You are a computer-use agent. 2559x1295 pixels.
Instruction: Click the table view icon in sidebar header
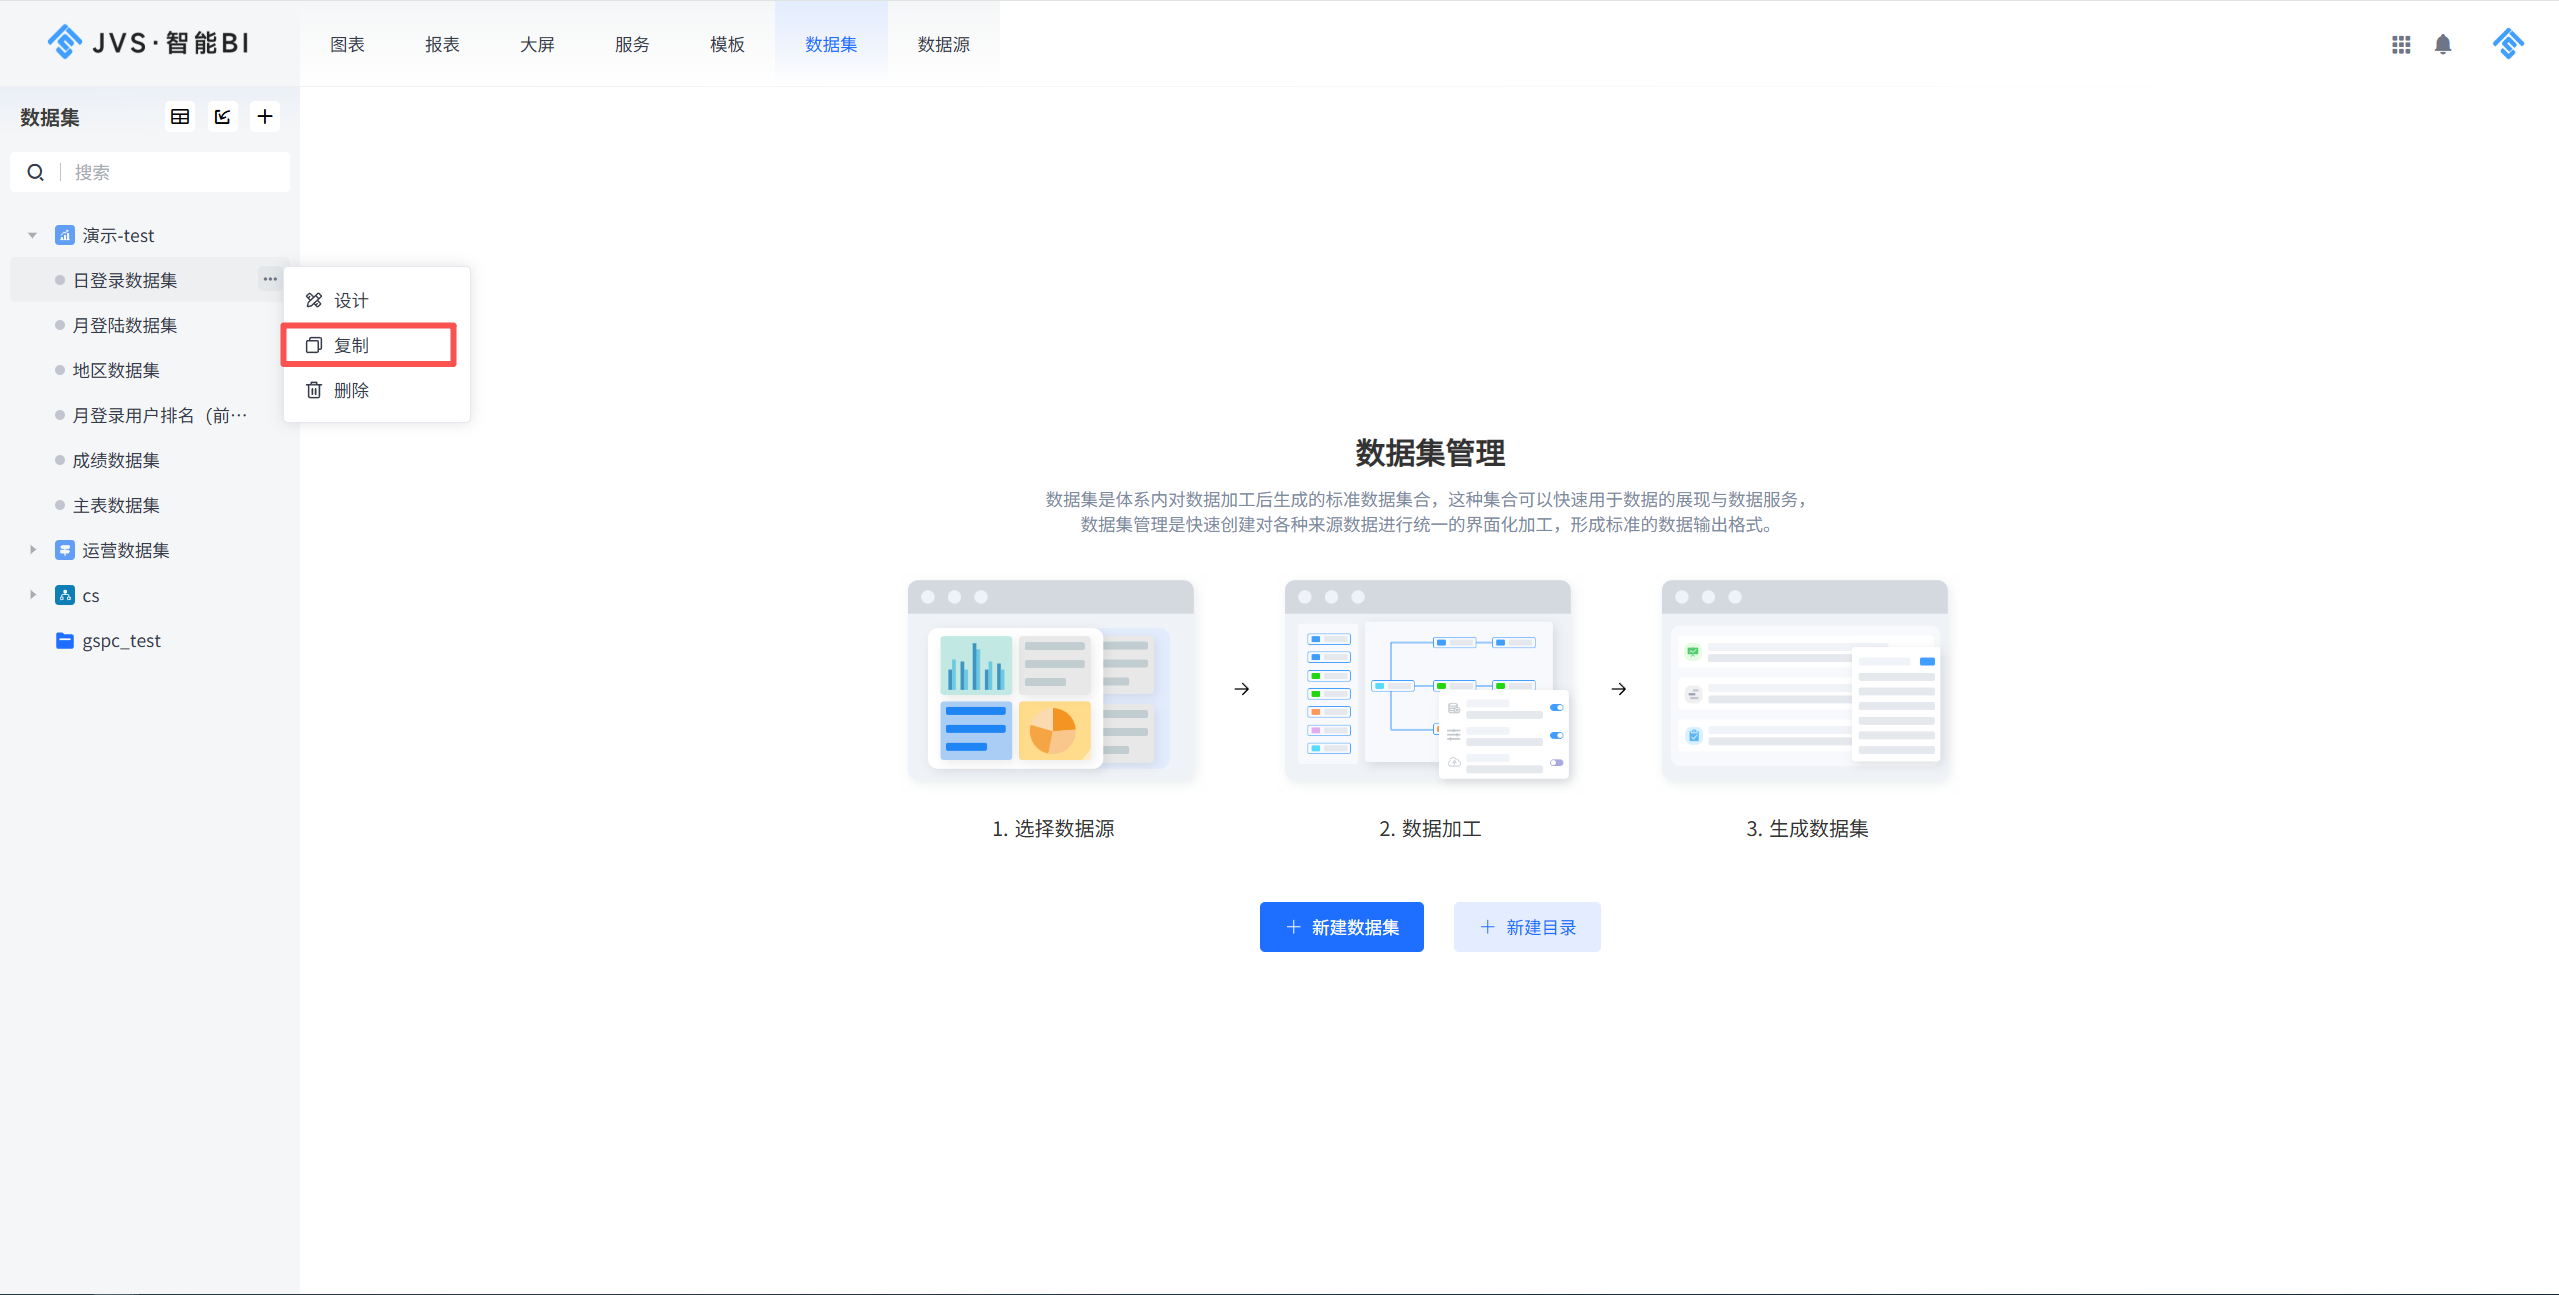pos(180,117)
